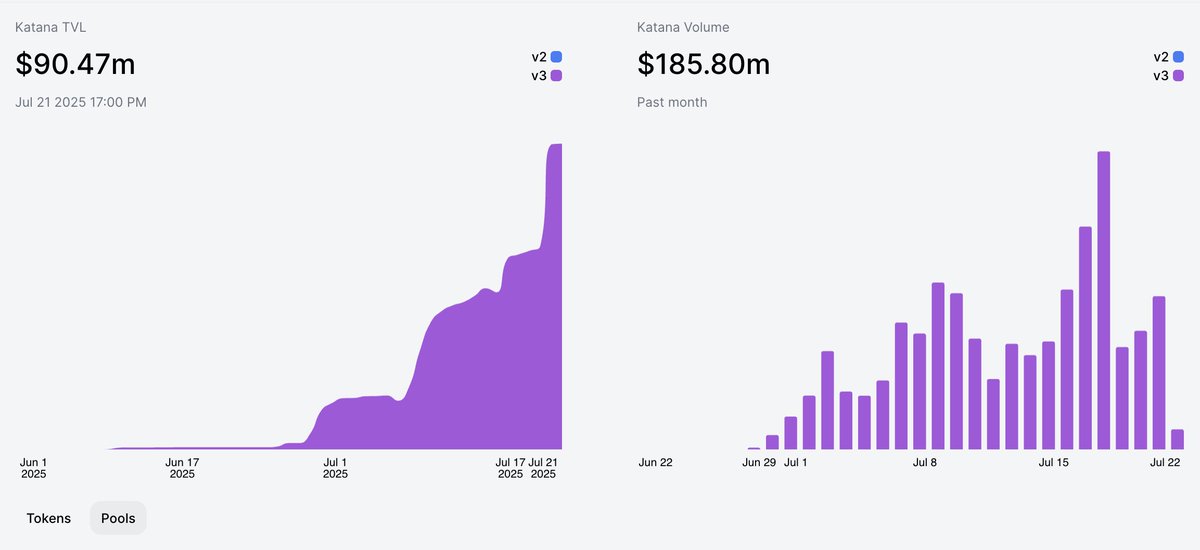Click the blue v2 swatch in TVL legend
Image resolution: width=1200 pixels, height=550 pixels.
coord(556,57)
